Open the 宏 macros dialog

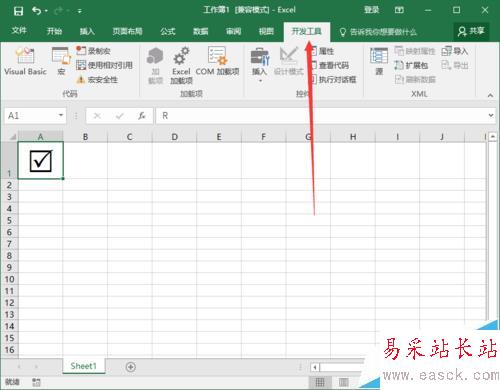tap(61, 61)
